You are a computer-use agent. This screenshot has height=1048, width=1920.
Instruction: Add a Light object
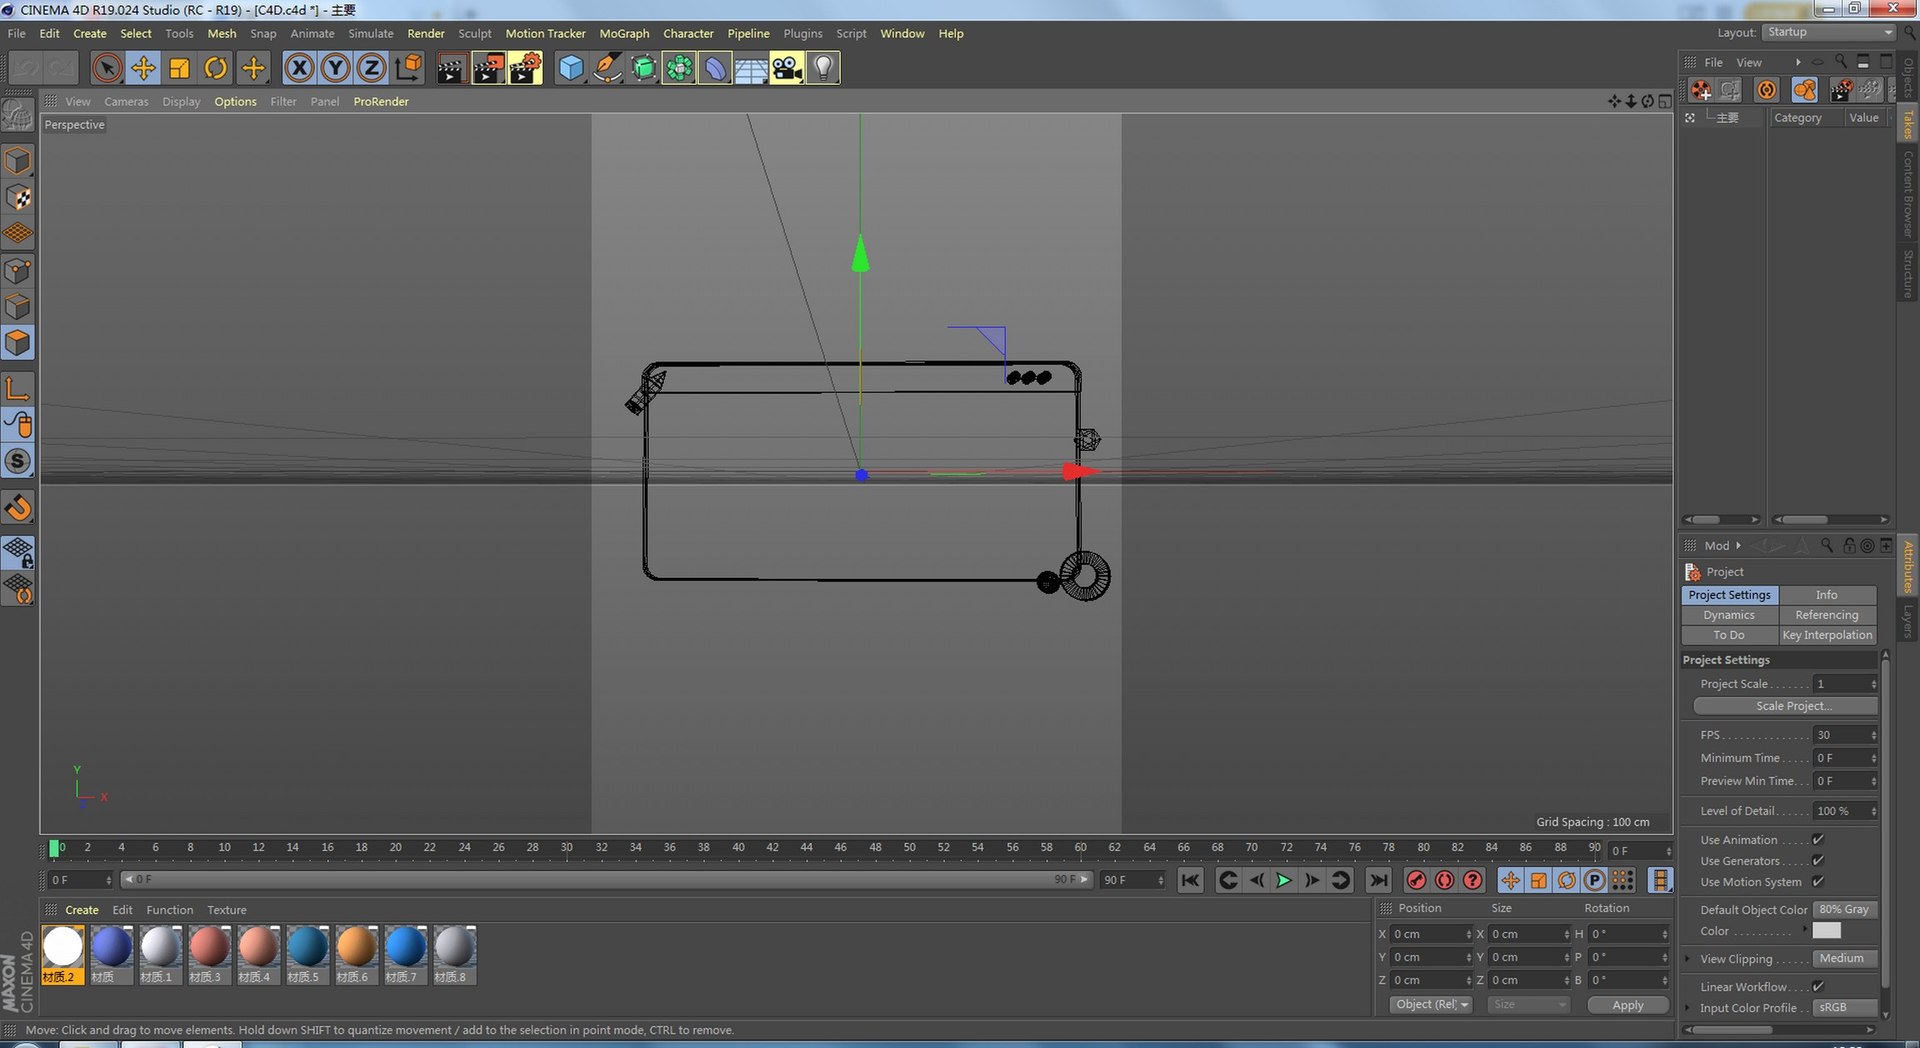click(x=823, y=68)
